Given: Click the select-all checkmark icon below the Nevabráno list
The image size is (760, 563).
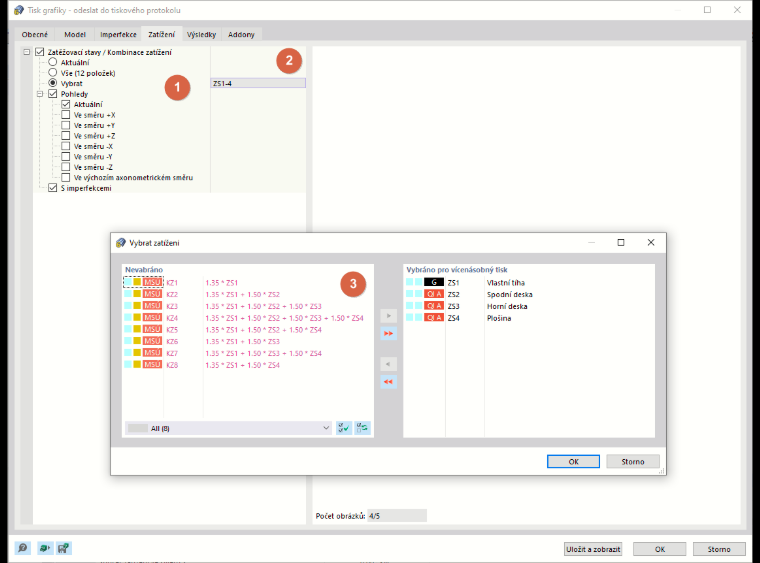Looking at the screenshot, I should (x=344, y=428).
